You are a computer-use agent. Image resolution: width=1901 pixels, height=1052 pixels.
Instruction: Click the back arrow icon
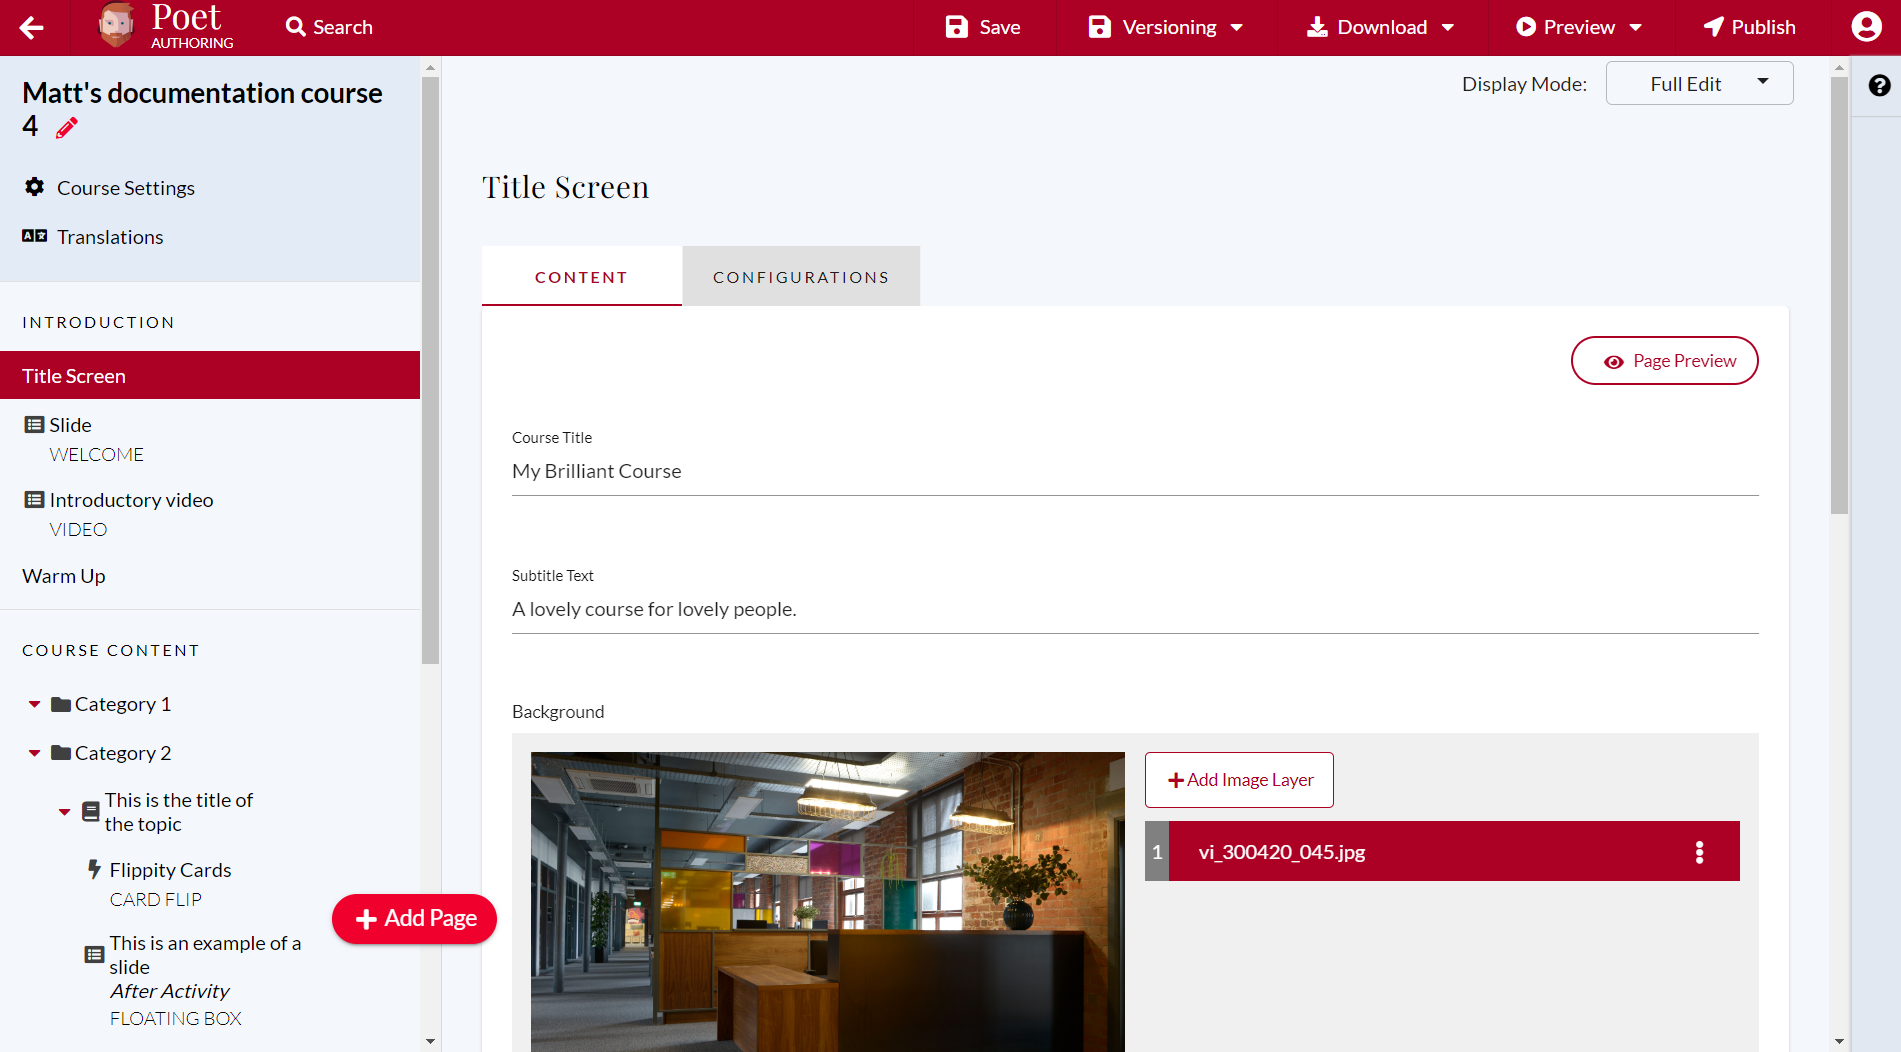(x=32, y=28)
